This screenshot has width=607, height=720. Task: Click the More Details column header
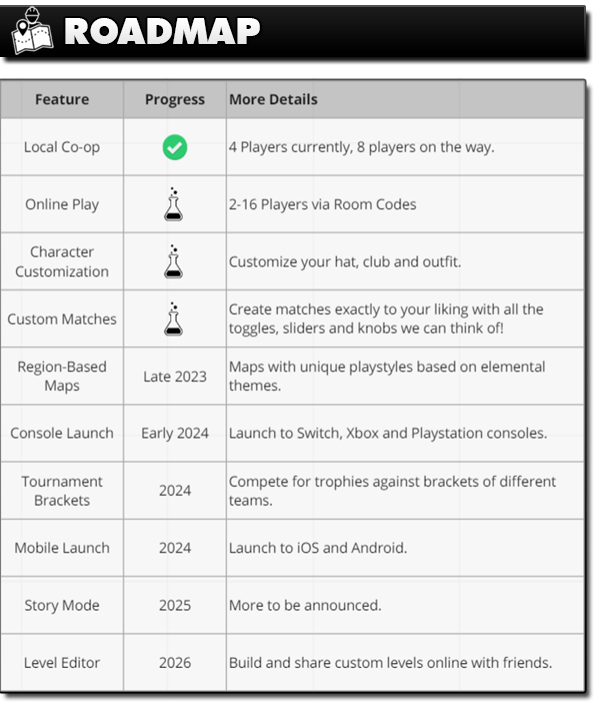tap(273, 99)
